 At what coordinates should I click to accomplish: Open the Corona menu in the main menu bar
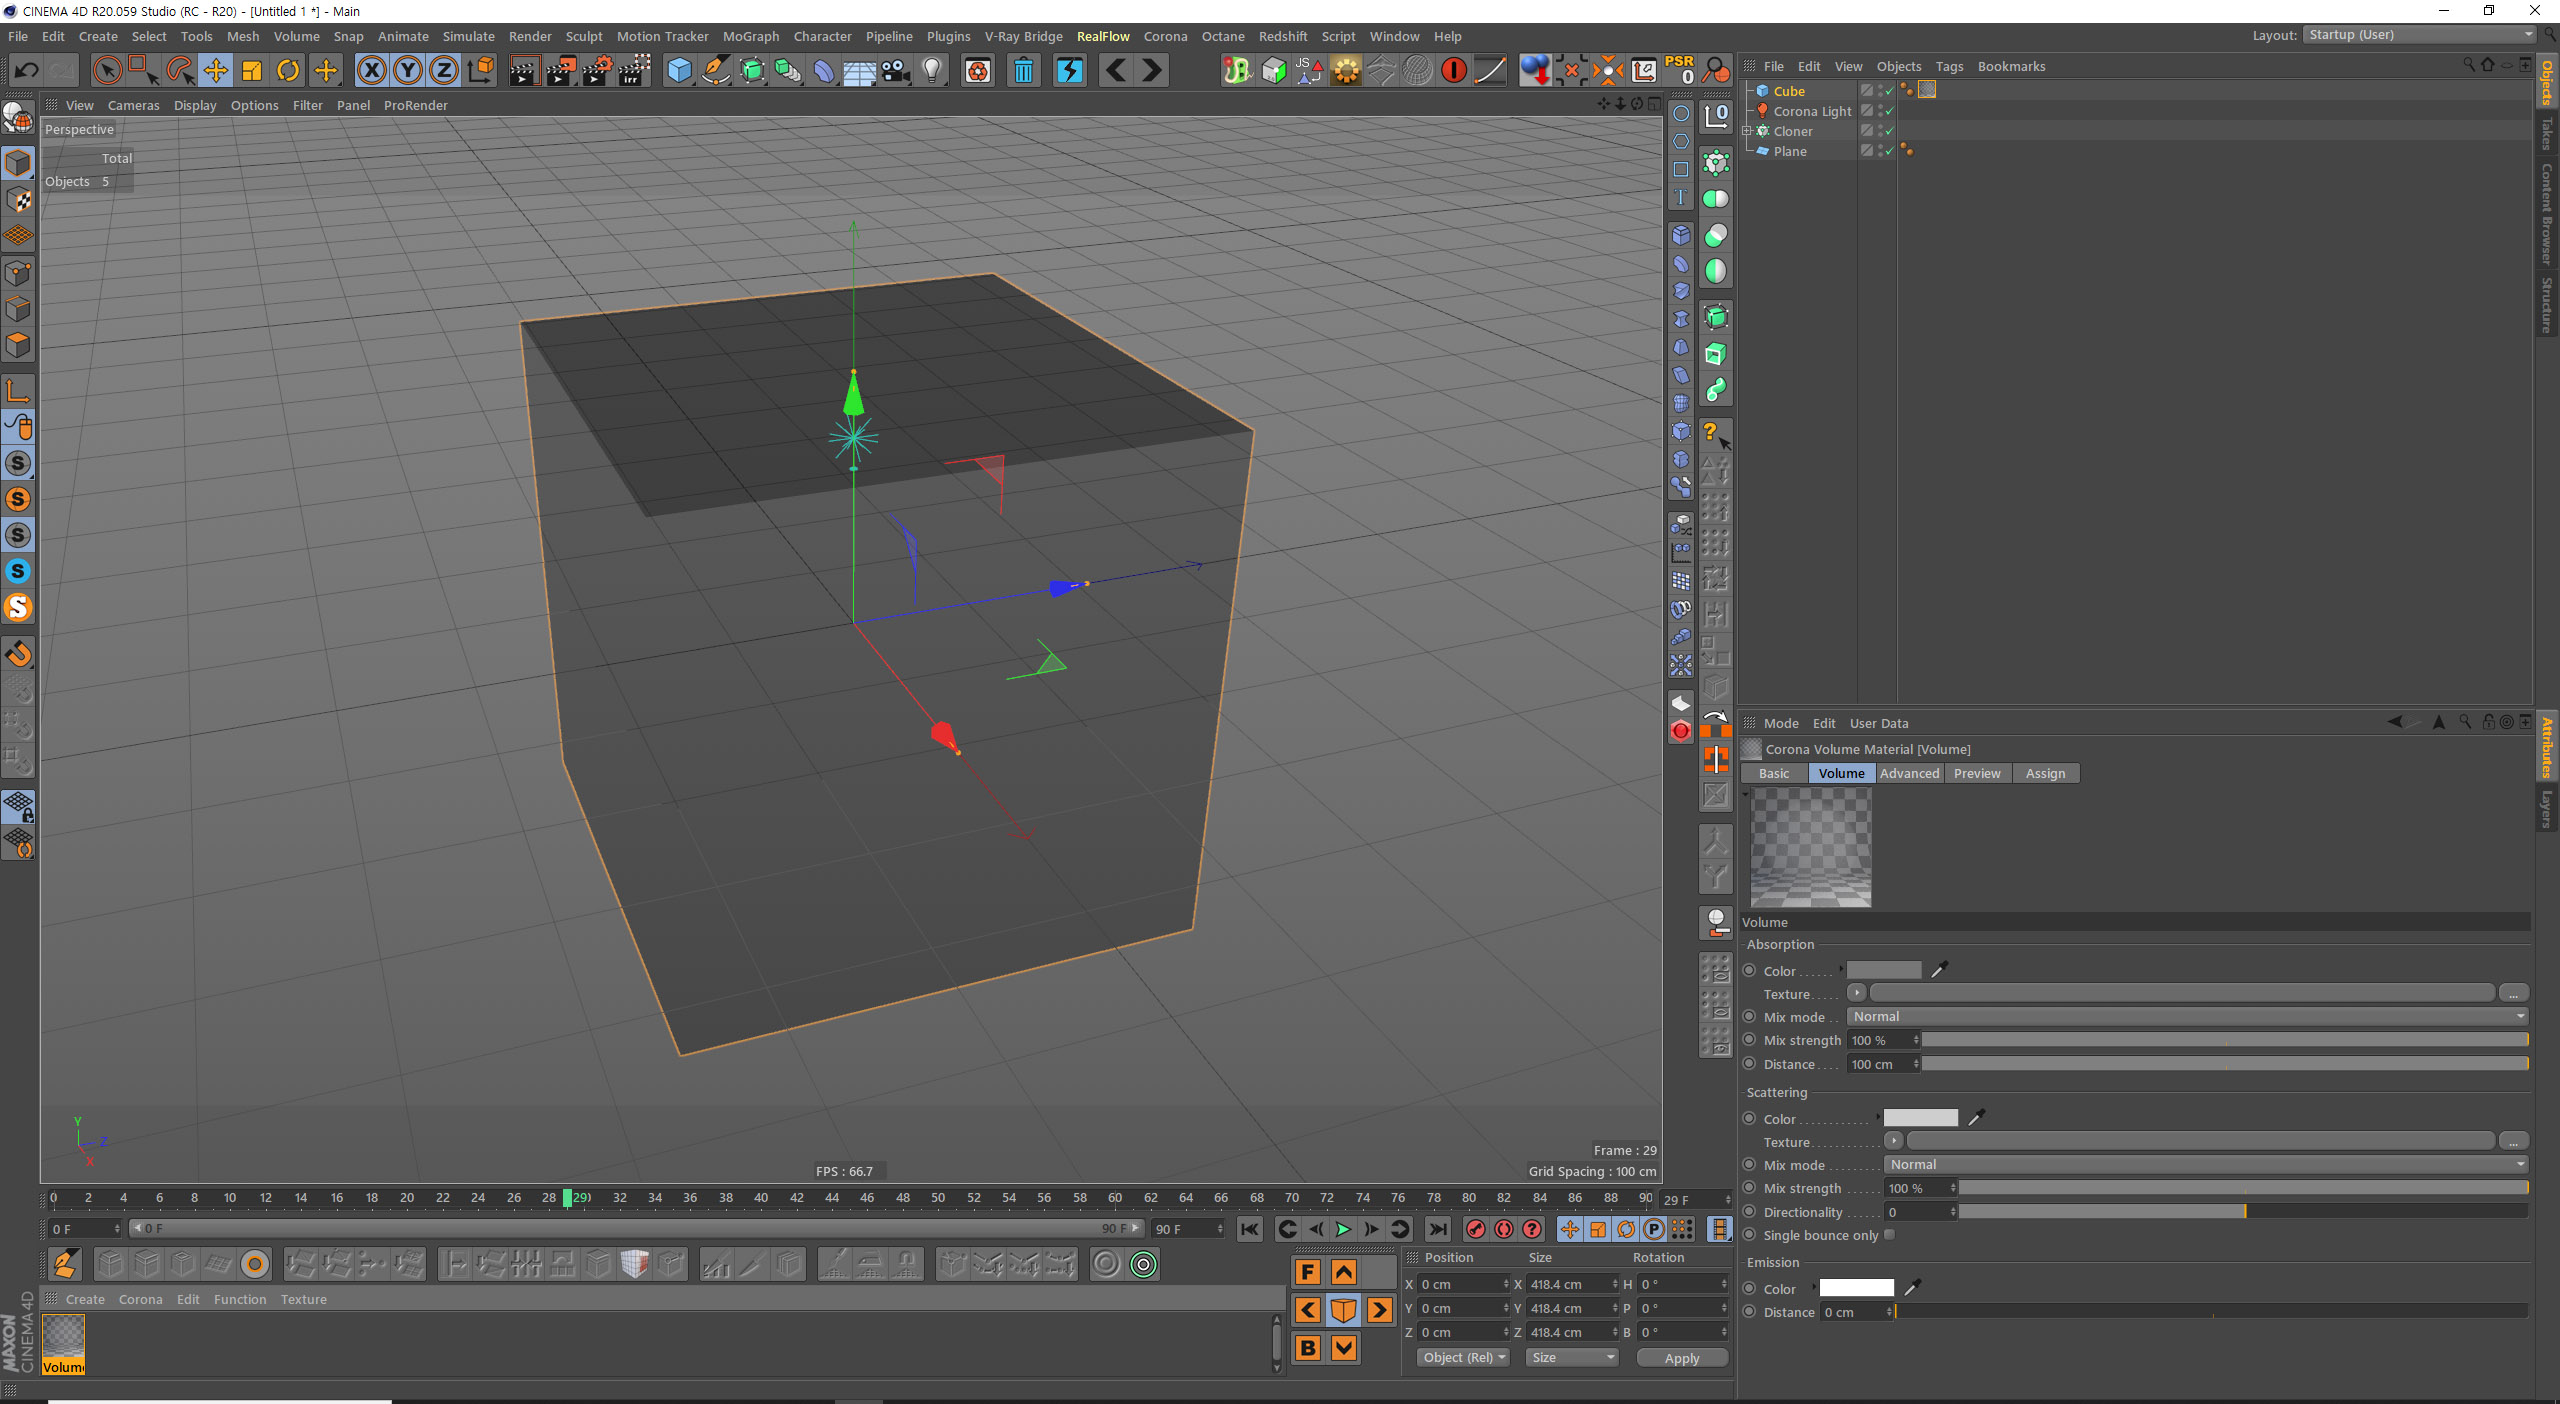pos(1165,36)
